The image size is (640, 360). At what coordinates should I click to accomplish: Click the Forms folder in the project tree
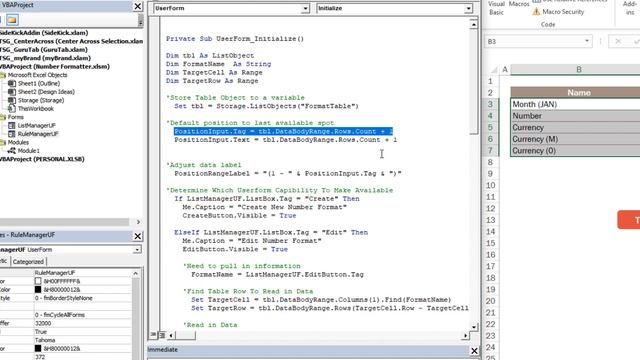coord(16,117)
